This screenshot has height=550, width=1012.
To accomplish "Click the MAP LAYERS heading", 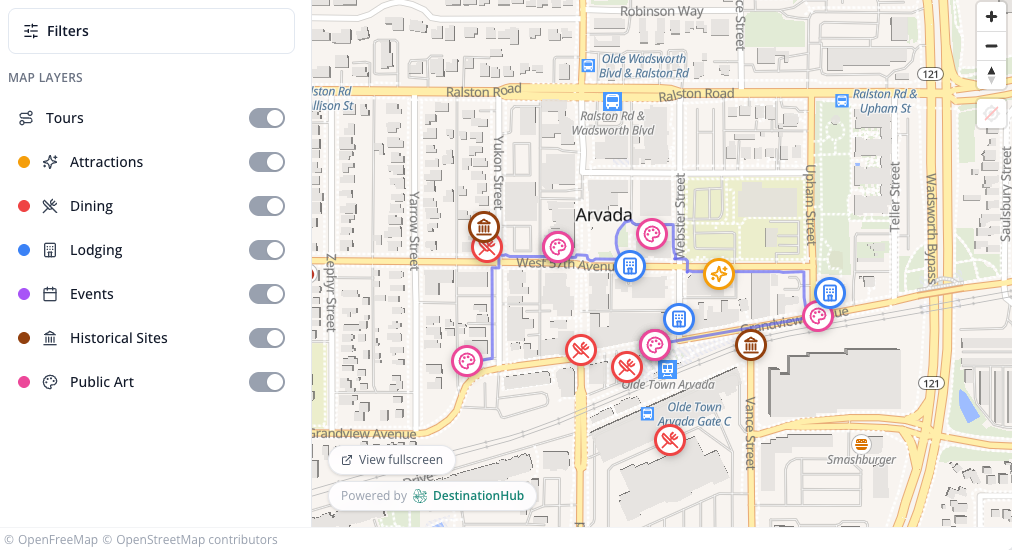I will pyautogui.click(x=45, y=77).
